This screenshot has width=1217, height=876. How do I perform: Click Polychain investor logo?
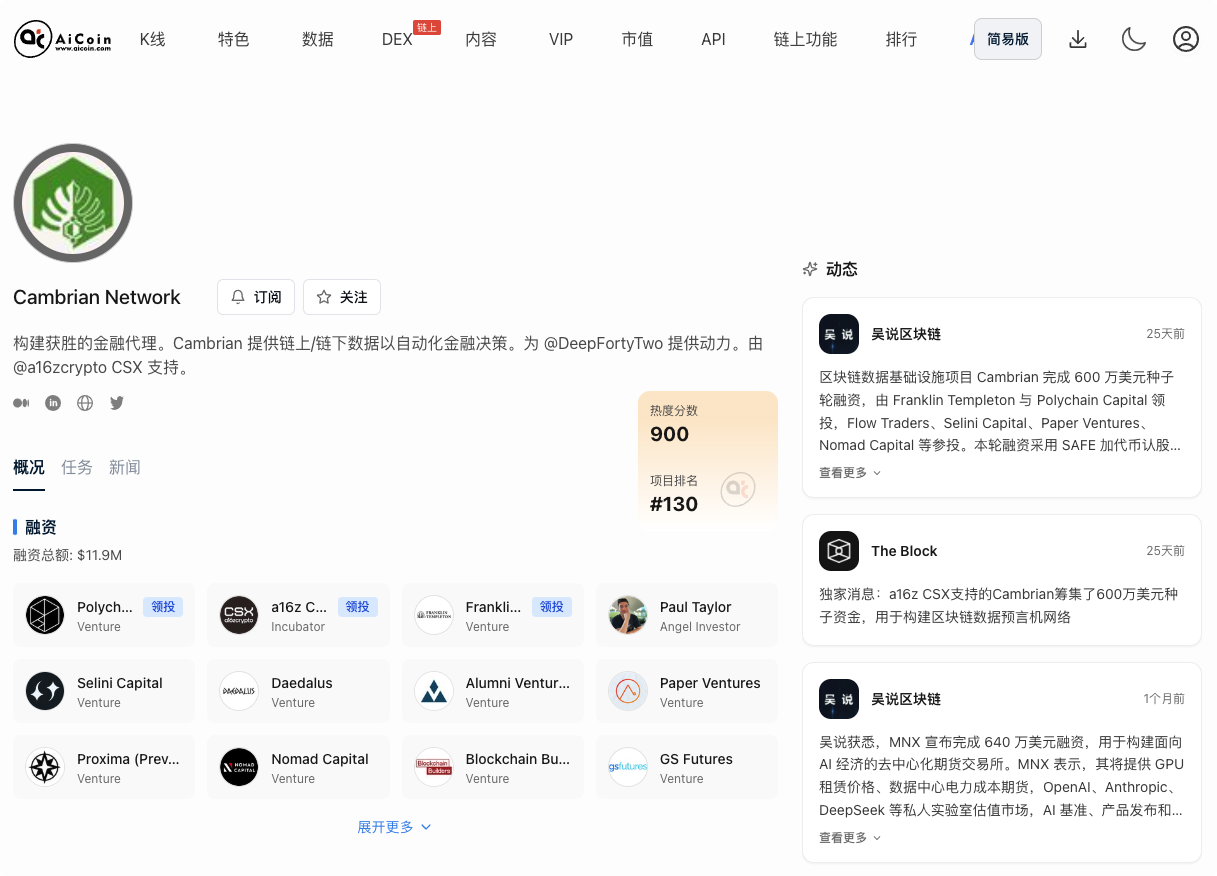point(45,615)
